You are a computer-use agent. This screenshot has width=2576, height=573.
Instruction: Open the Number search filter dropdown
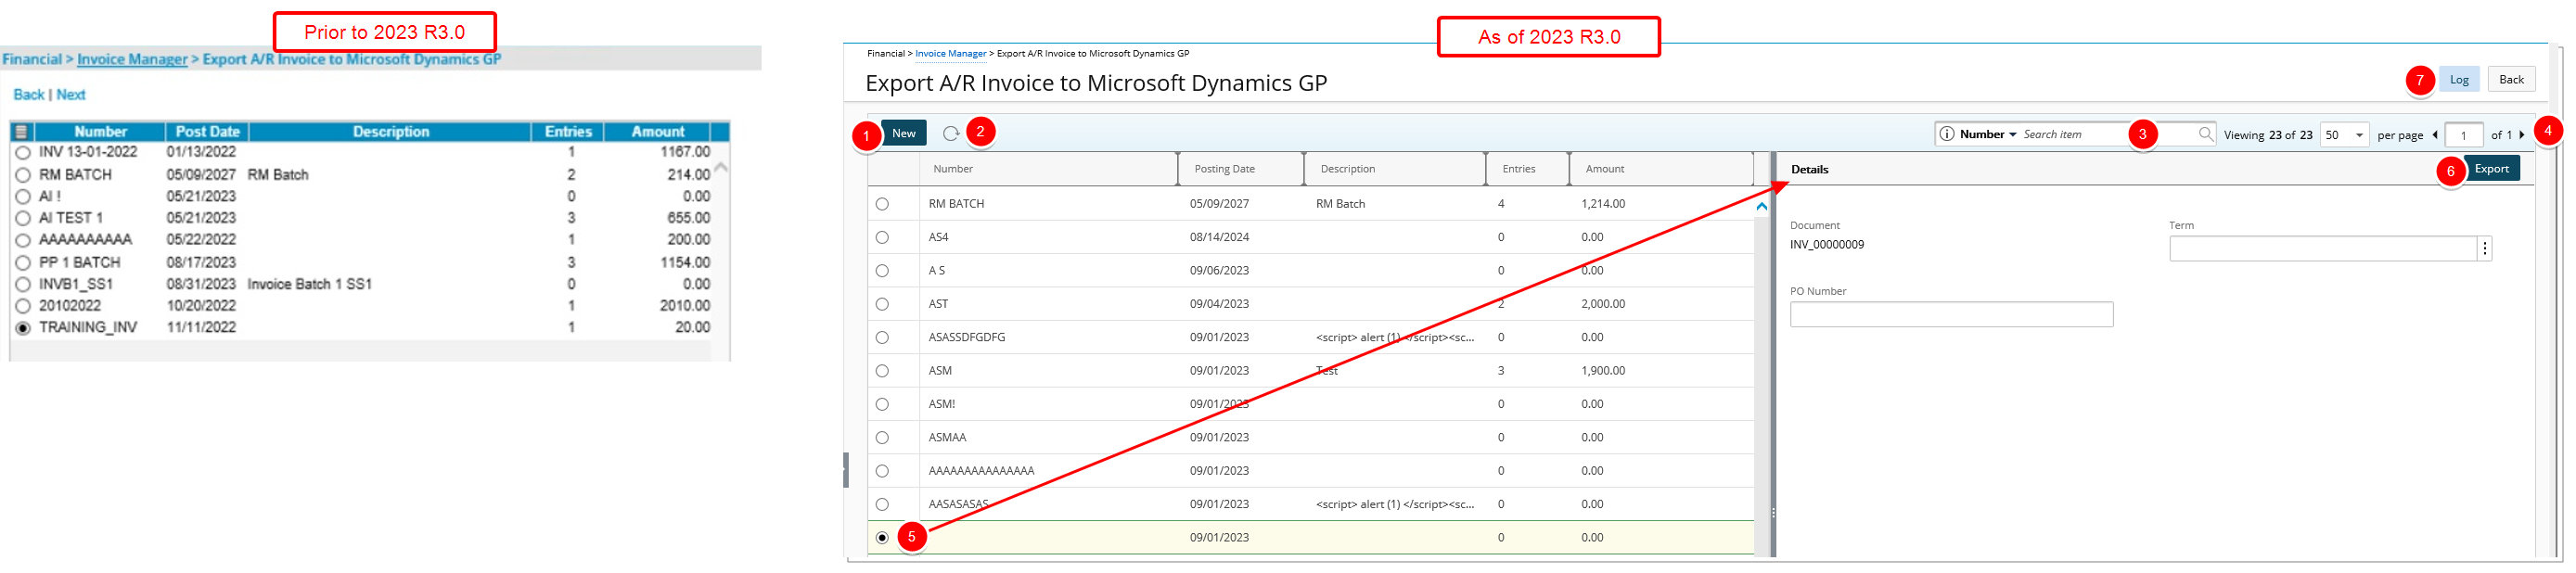point(1988,134)
